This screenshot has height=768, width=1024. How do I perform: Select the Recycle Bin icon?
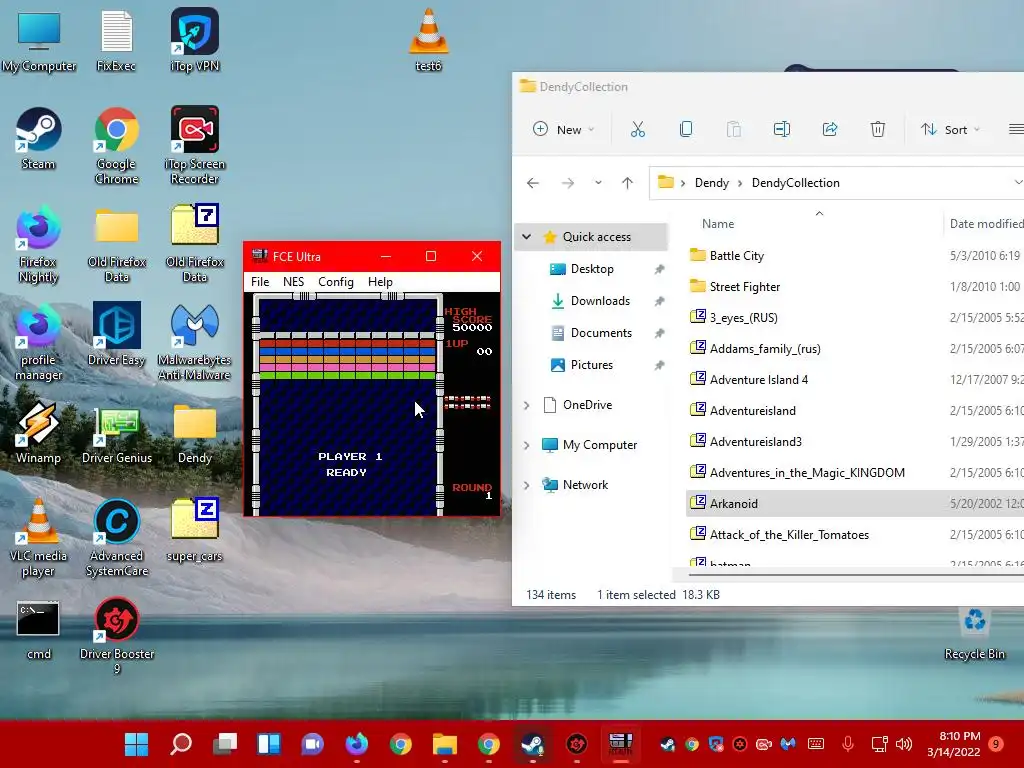coord(974,633)
